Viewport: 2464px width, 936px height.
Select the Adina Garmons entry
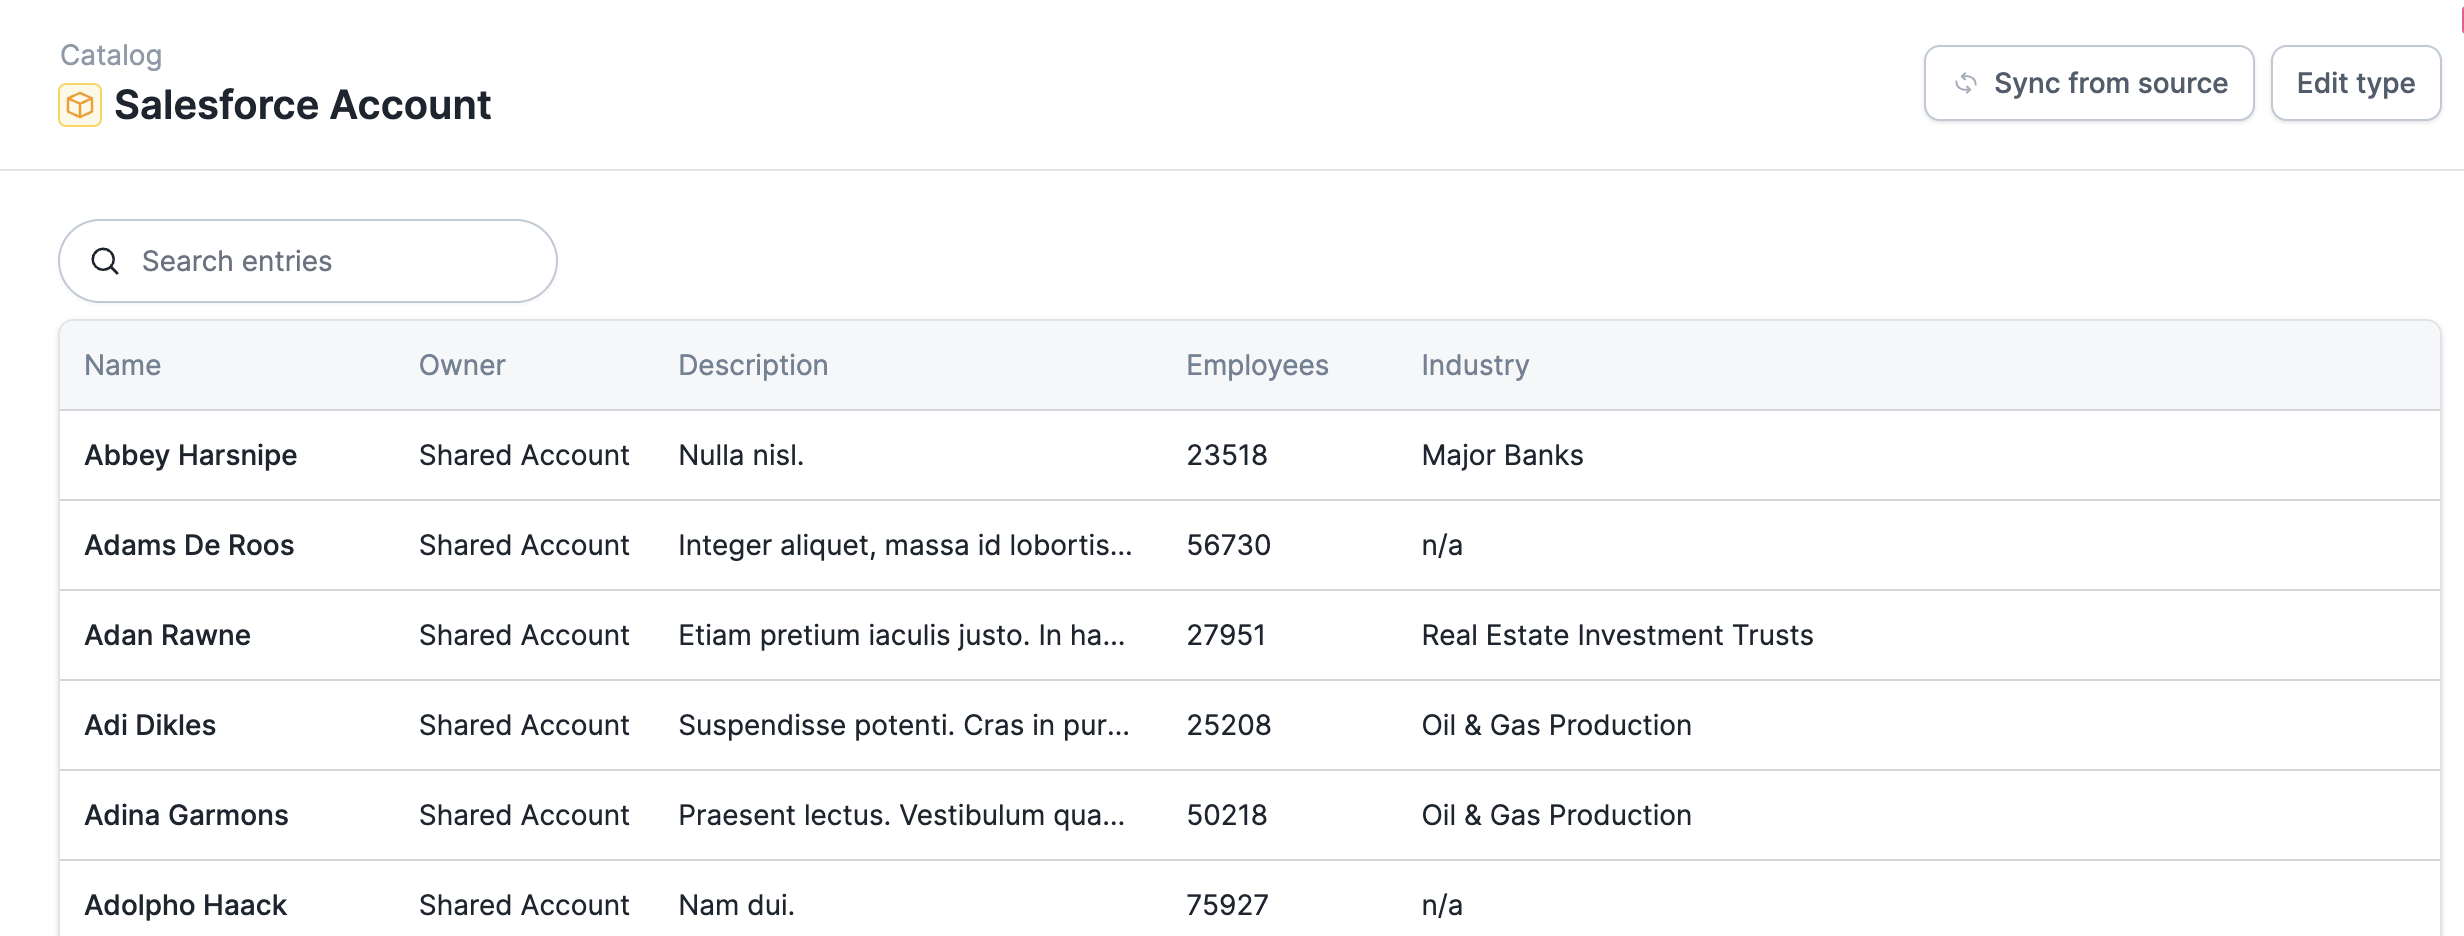[186, 815]
